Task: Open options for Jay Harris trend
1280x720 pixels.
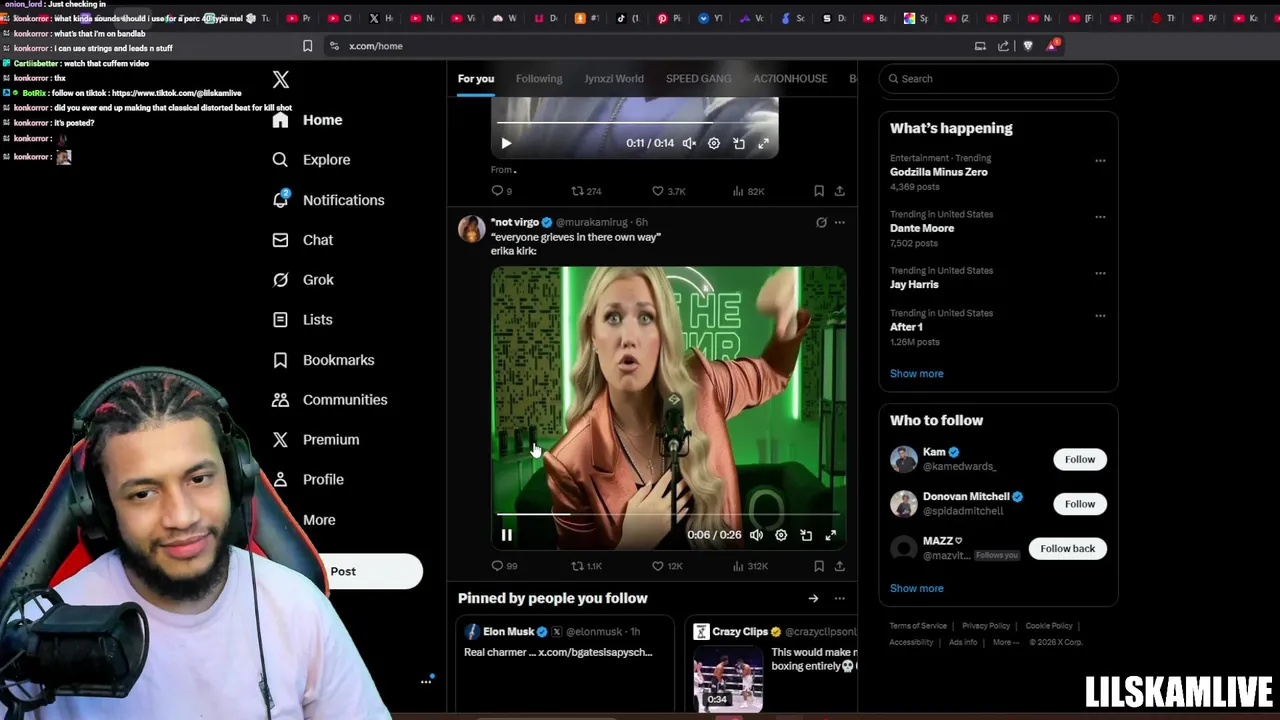Action: pyautogui.click(x=1100, y=272)
